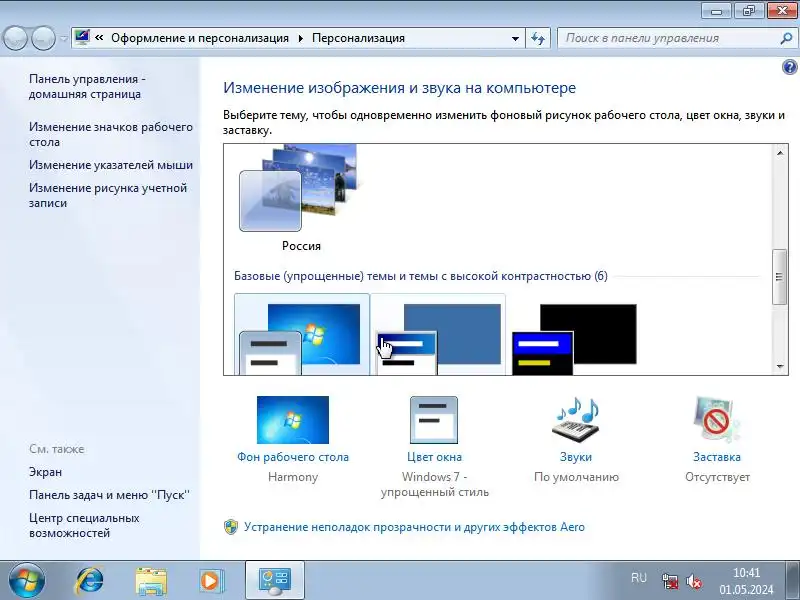
Task: Switch to Control Panel taskbar button
Action: point(274,581)
